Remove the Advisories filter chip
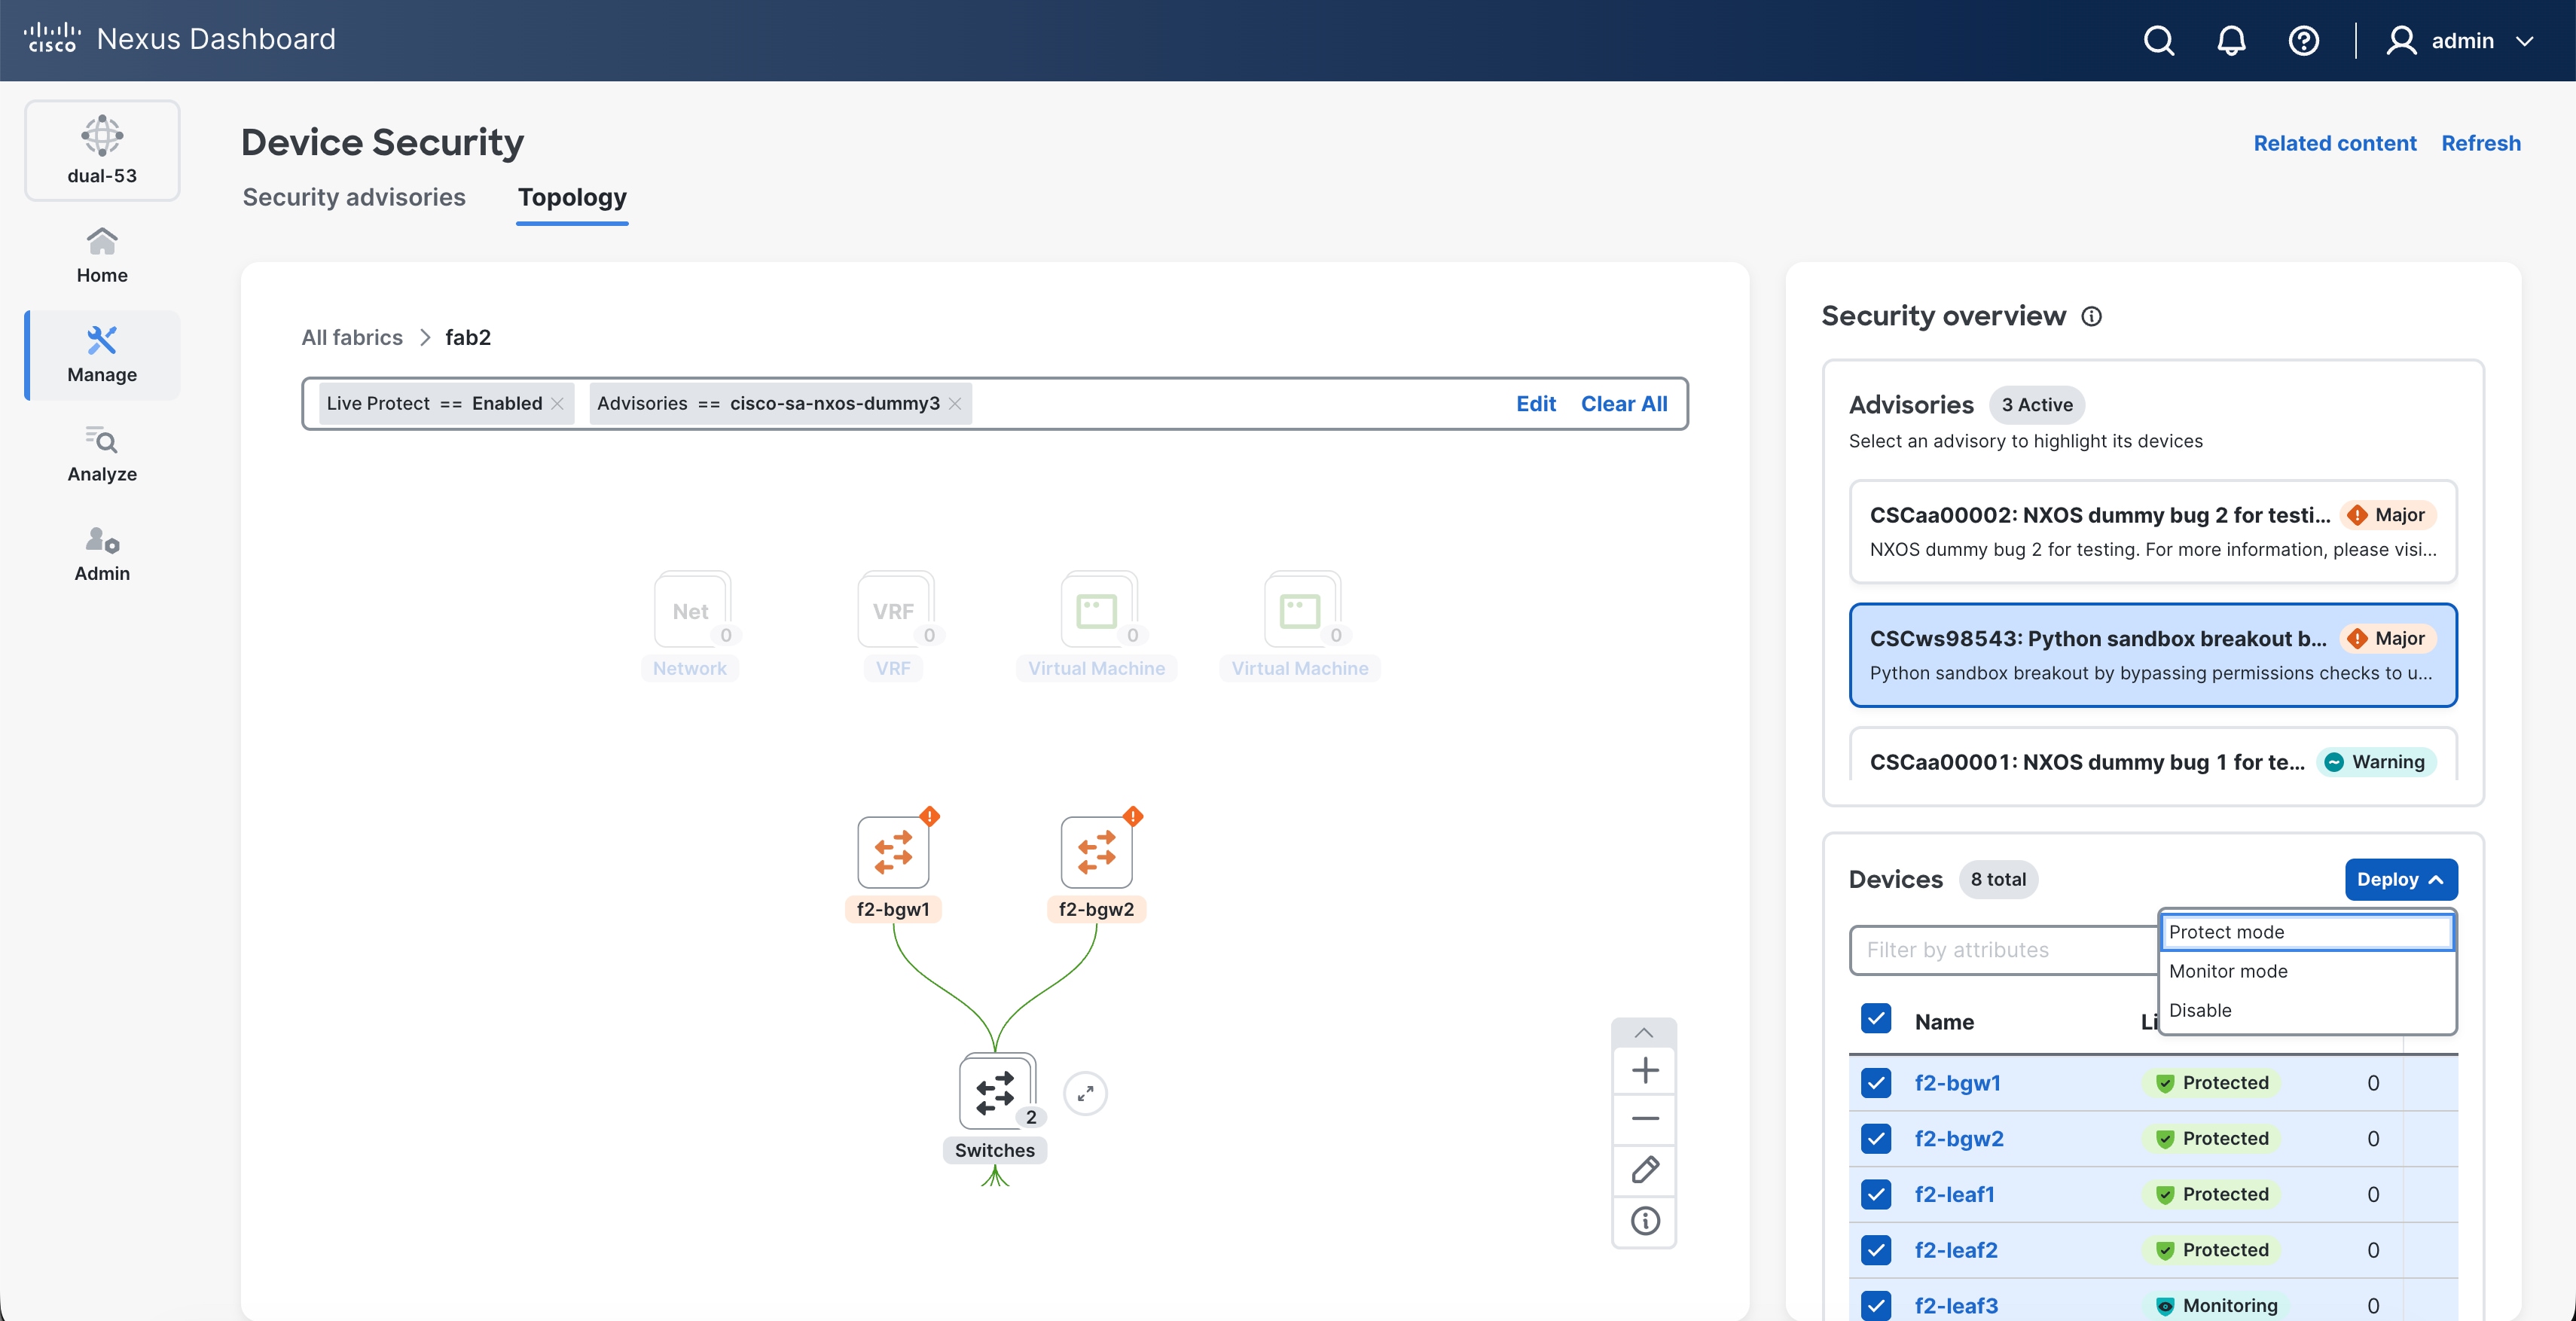 coord(955,403)
